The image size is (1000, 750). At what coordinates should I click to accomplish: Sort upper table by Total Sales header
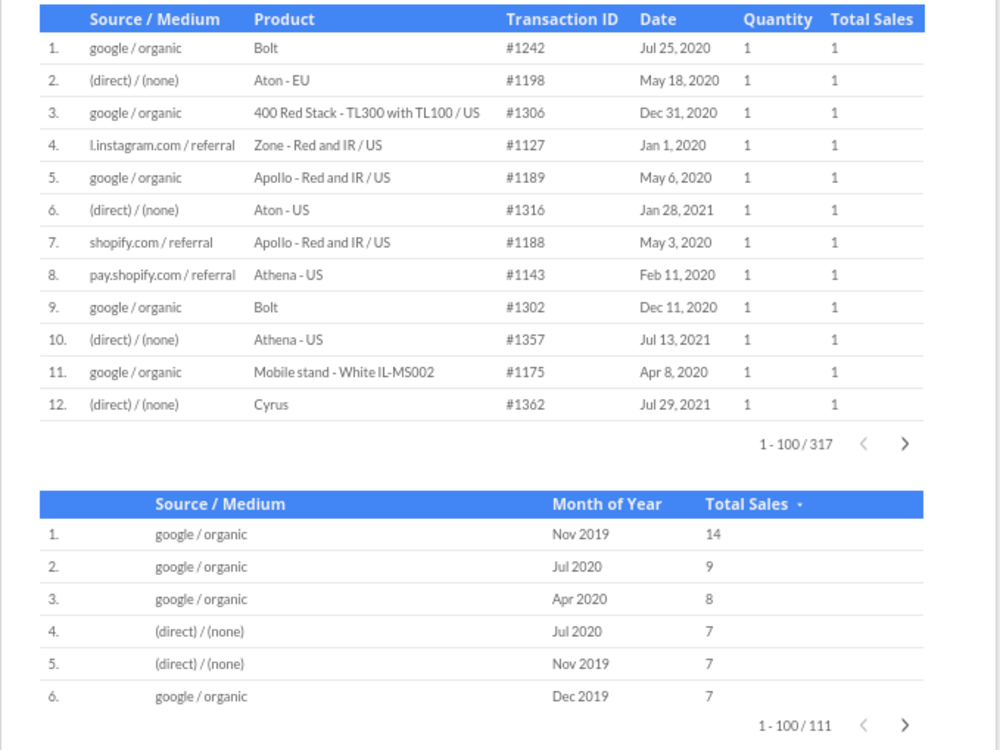pyautogui.click(x=871, y=19)
